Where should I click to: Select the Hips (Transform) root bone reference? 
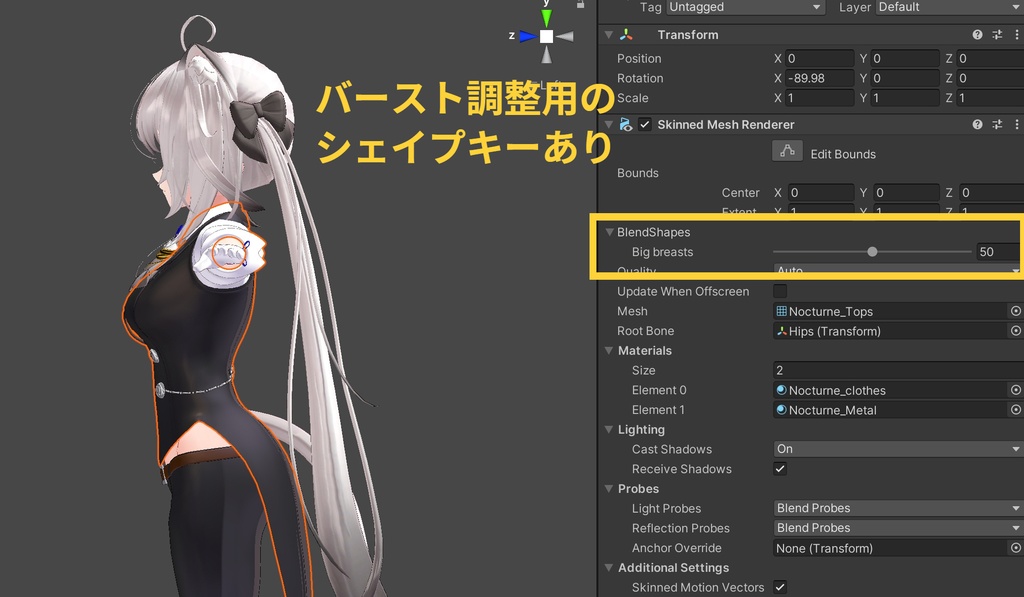click(x=891, y=331)
